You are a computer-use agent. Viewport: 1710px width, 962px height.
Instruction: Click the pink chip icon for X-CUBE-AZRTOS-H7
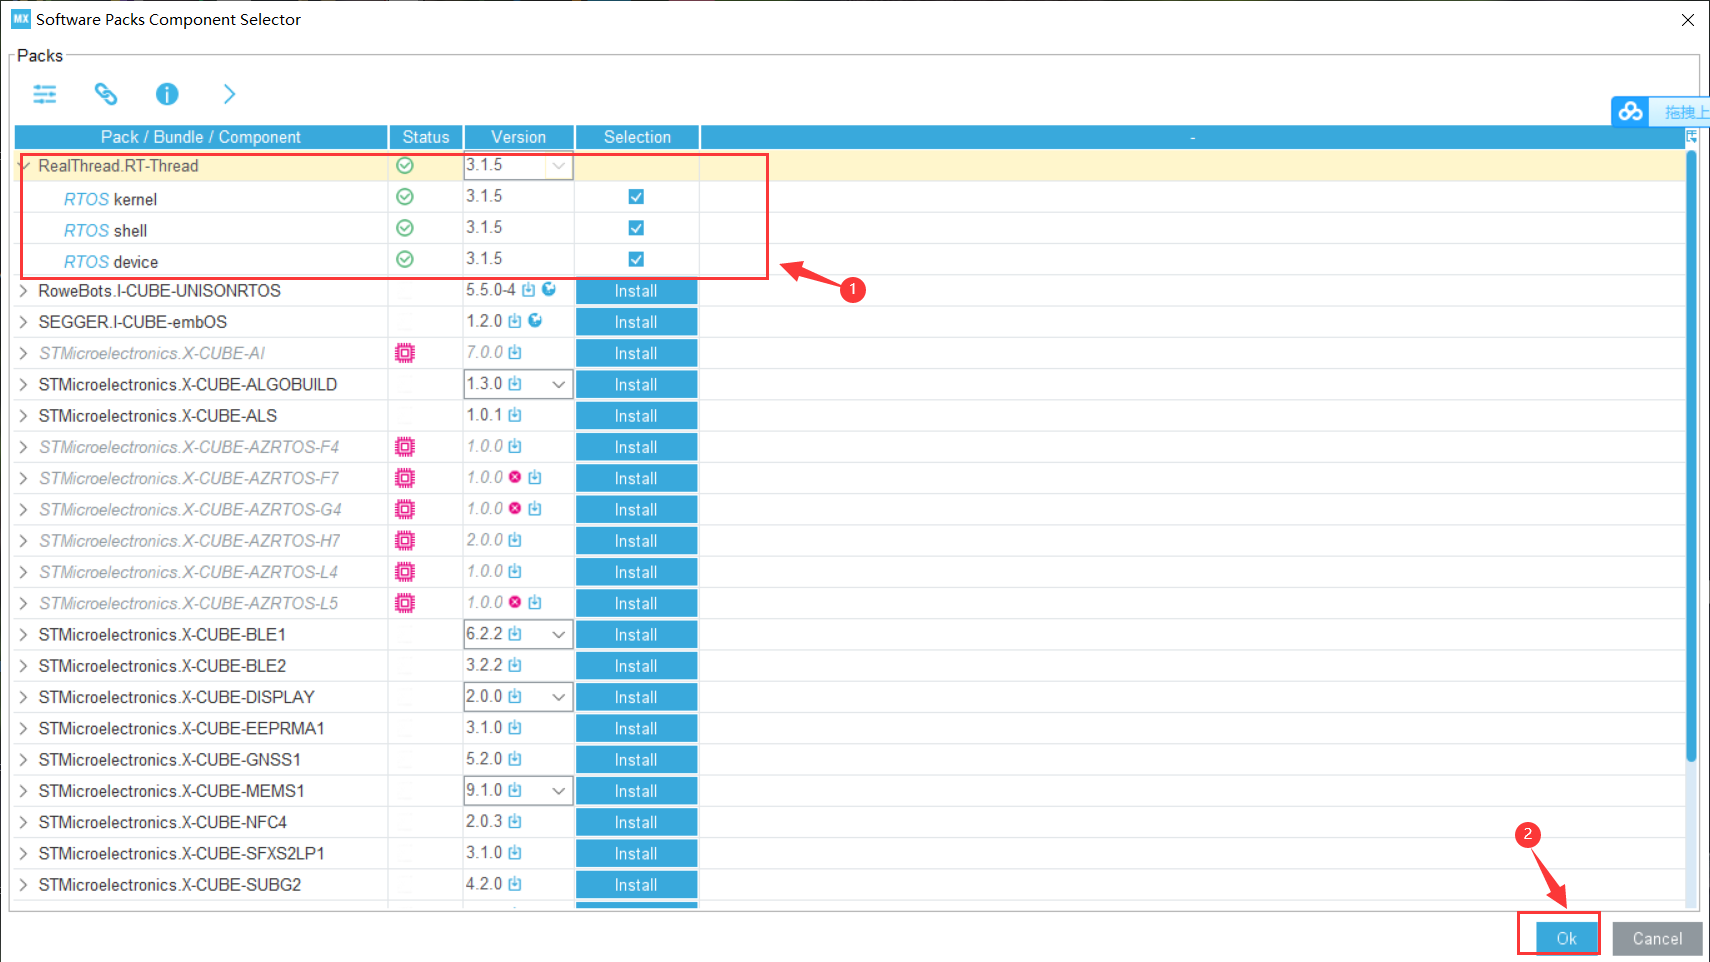(405, 541)
